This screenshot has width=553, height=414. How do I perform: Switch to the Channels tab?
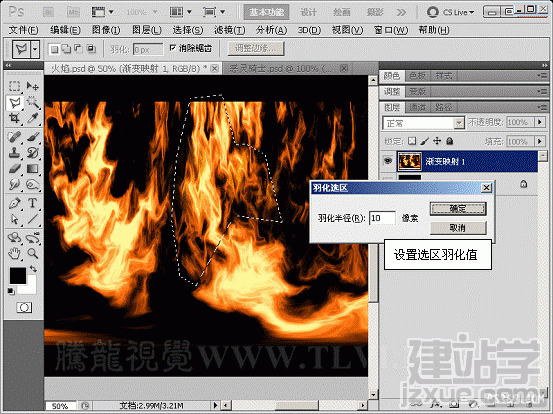tap(417, 107)
